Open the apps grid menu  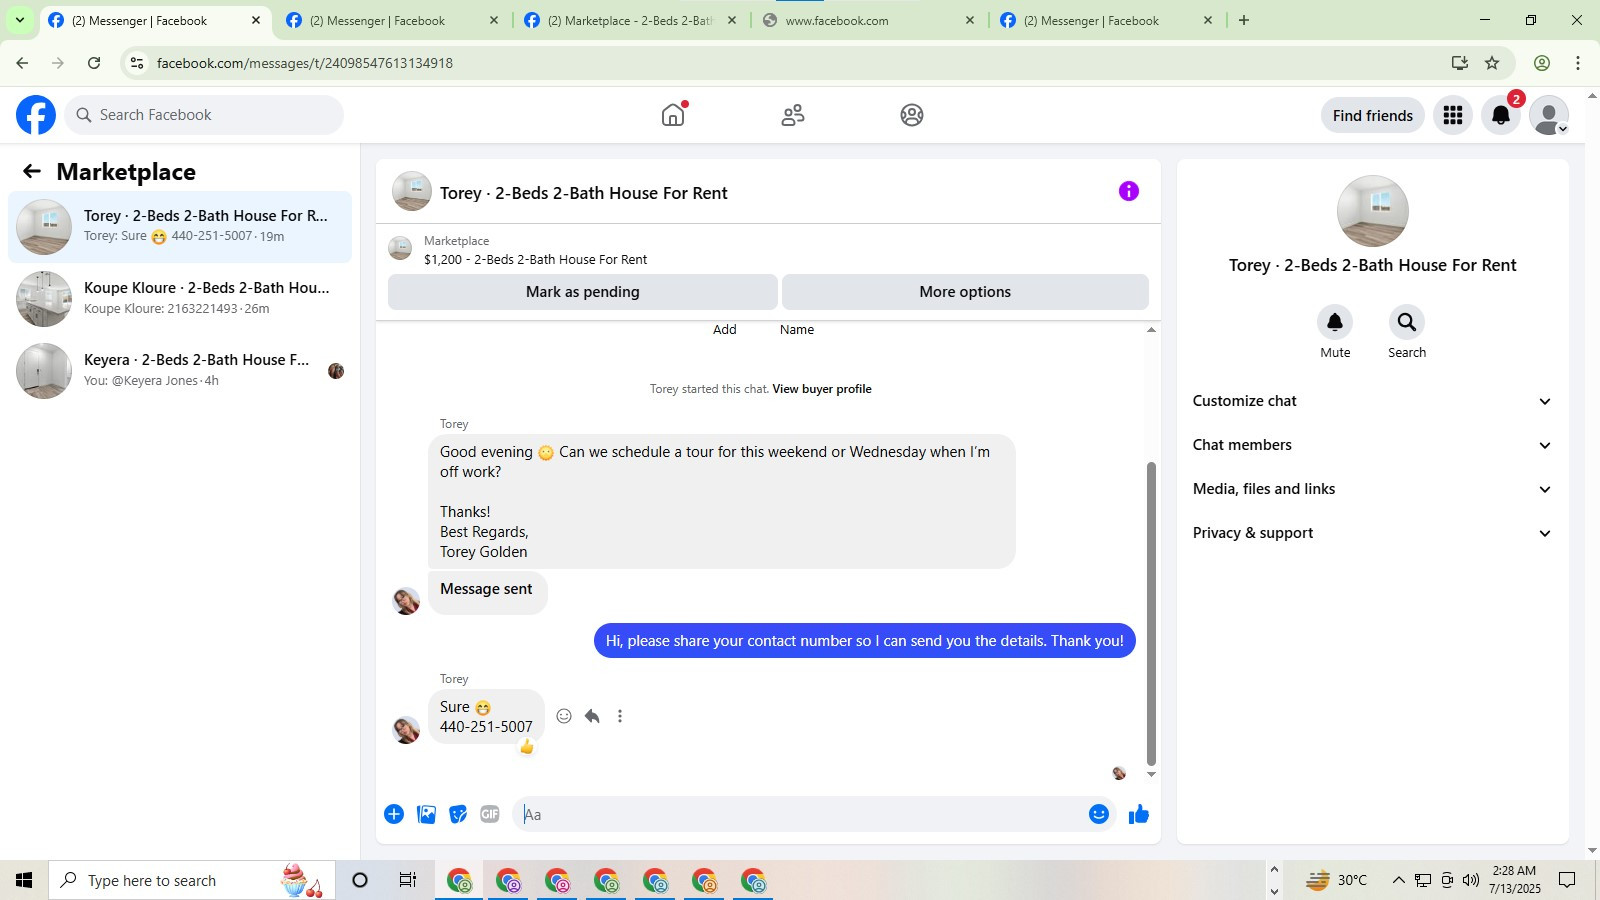pyautogui.click(x=1453, y=115)
